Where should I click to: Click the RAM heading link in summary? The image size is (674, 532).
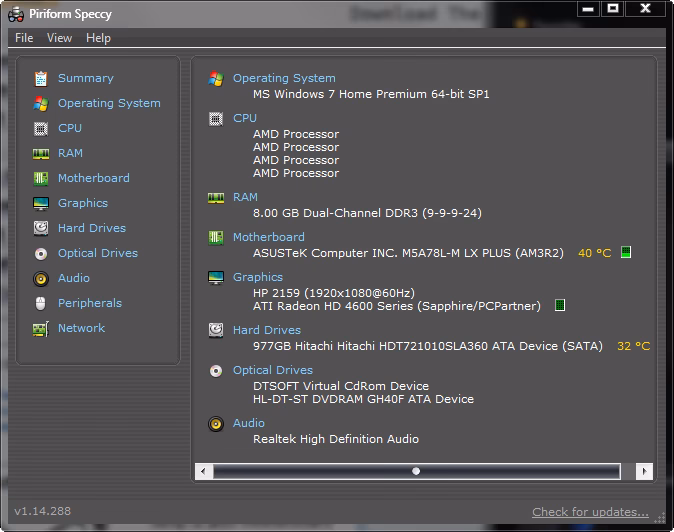pyautogui.click(x=245, y=197)
